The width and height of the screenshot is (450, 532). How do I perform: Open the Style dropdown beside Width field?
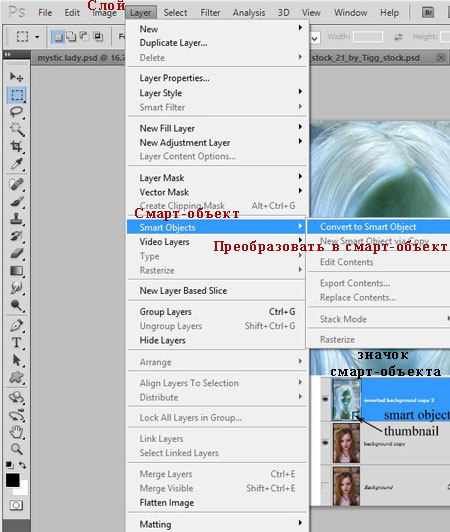click(x=315, y=38)
